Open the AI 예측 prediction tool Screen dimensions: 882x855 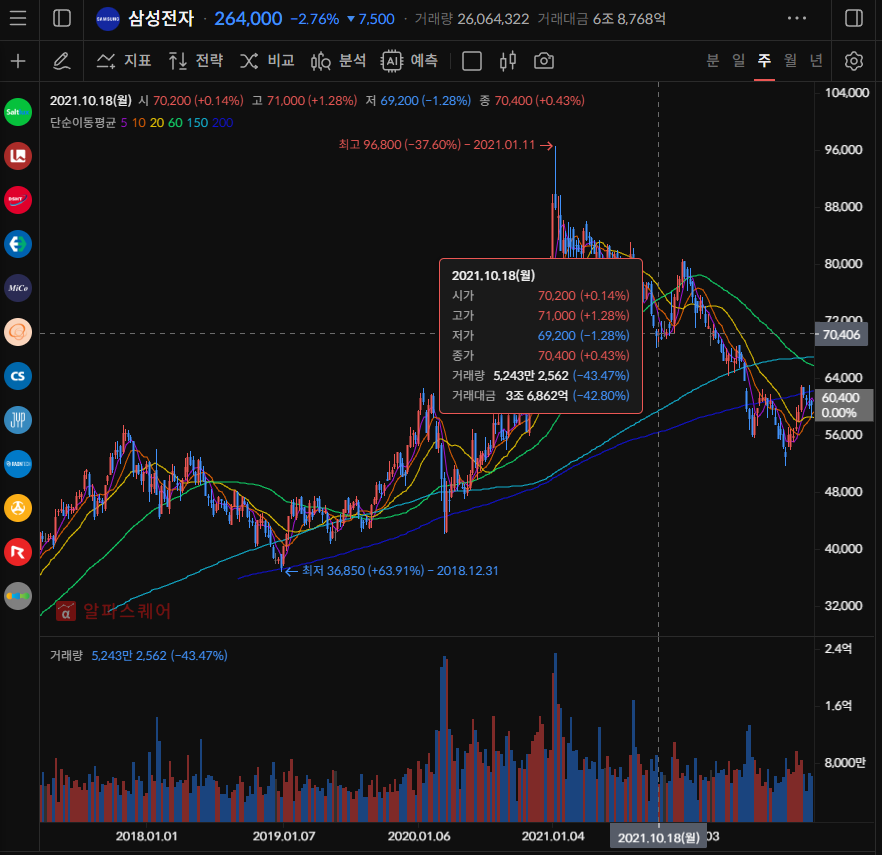[x=410, y=60]
